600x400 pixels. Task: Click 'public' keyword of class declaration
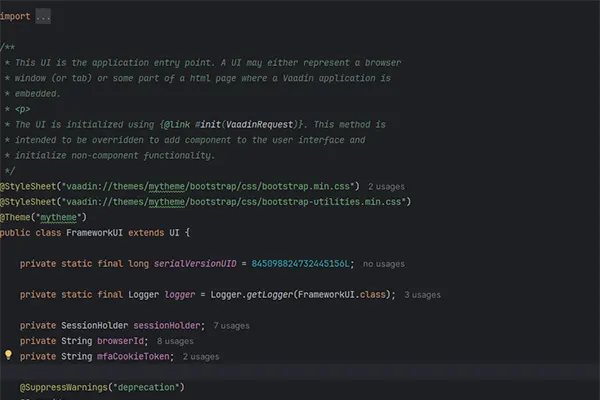coord(15,233)
